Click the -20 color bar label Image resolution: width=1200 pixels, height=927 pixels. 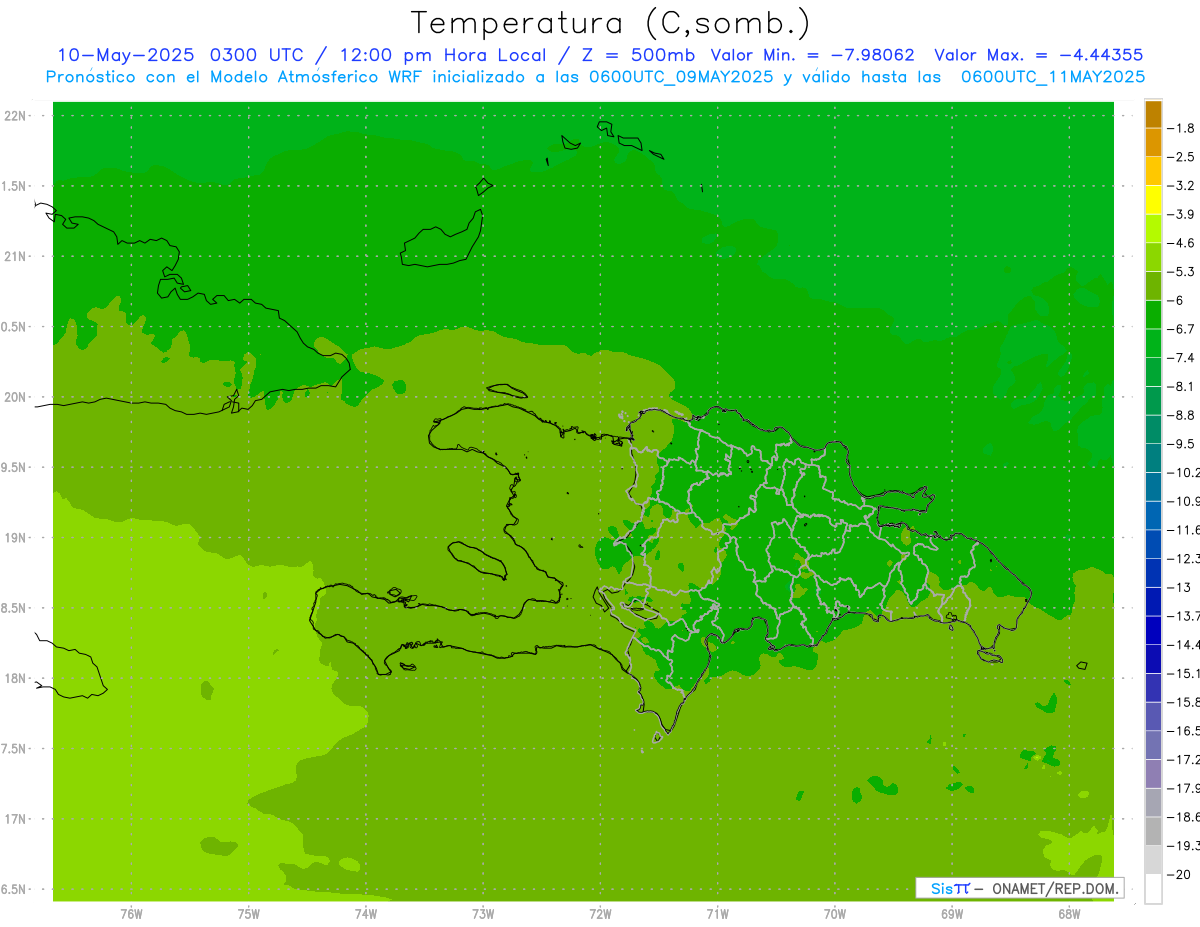(x=1181, y=874)
